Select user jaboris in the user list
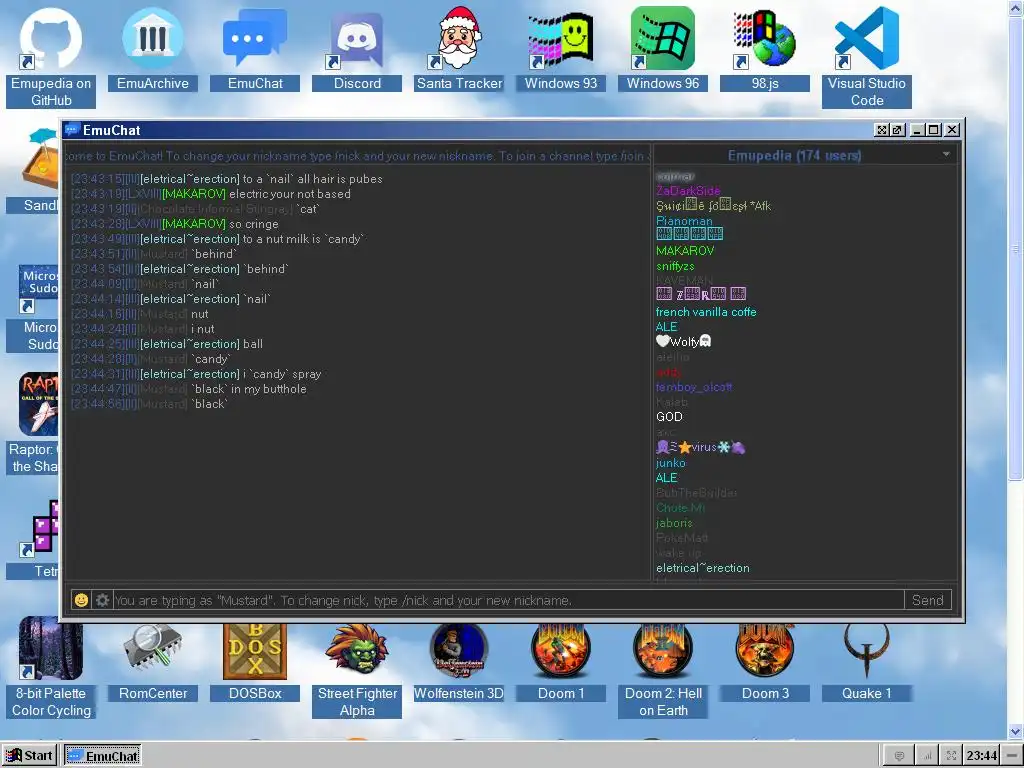1024x768 pixels. click(674, 522)
